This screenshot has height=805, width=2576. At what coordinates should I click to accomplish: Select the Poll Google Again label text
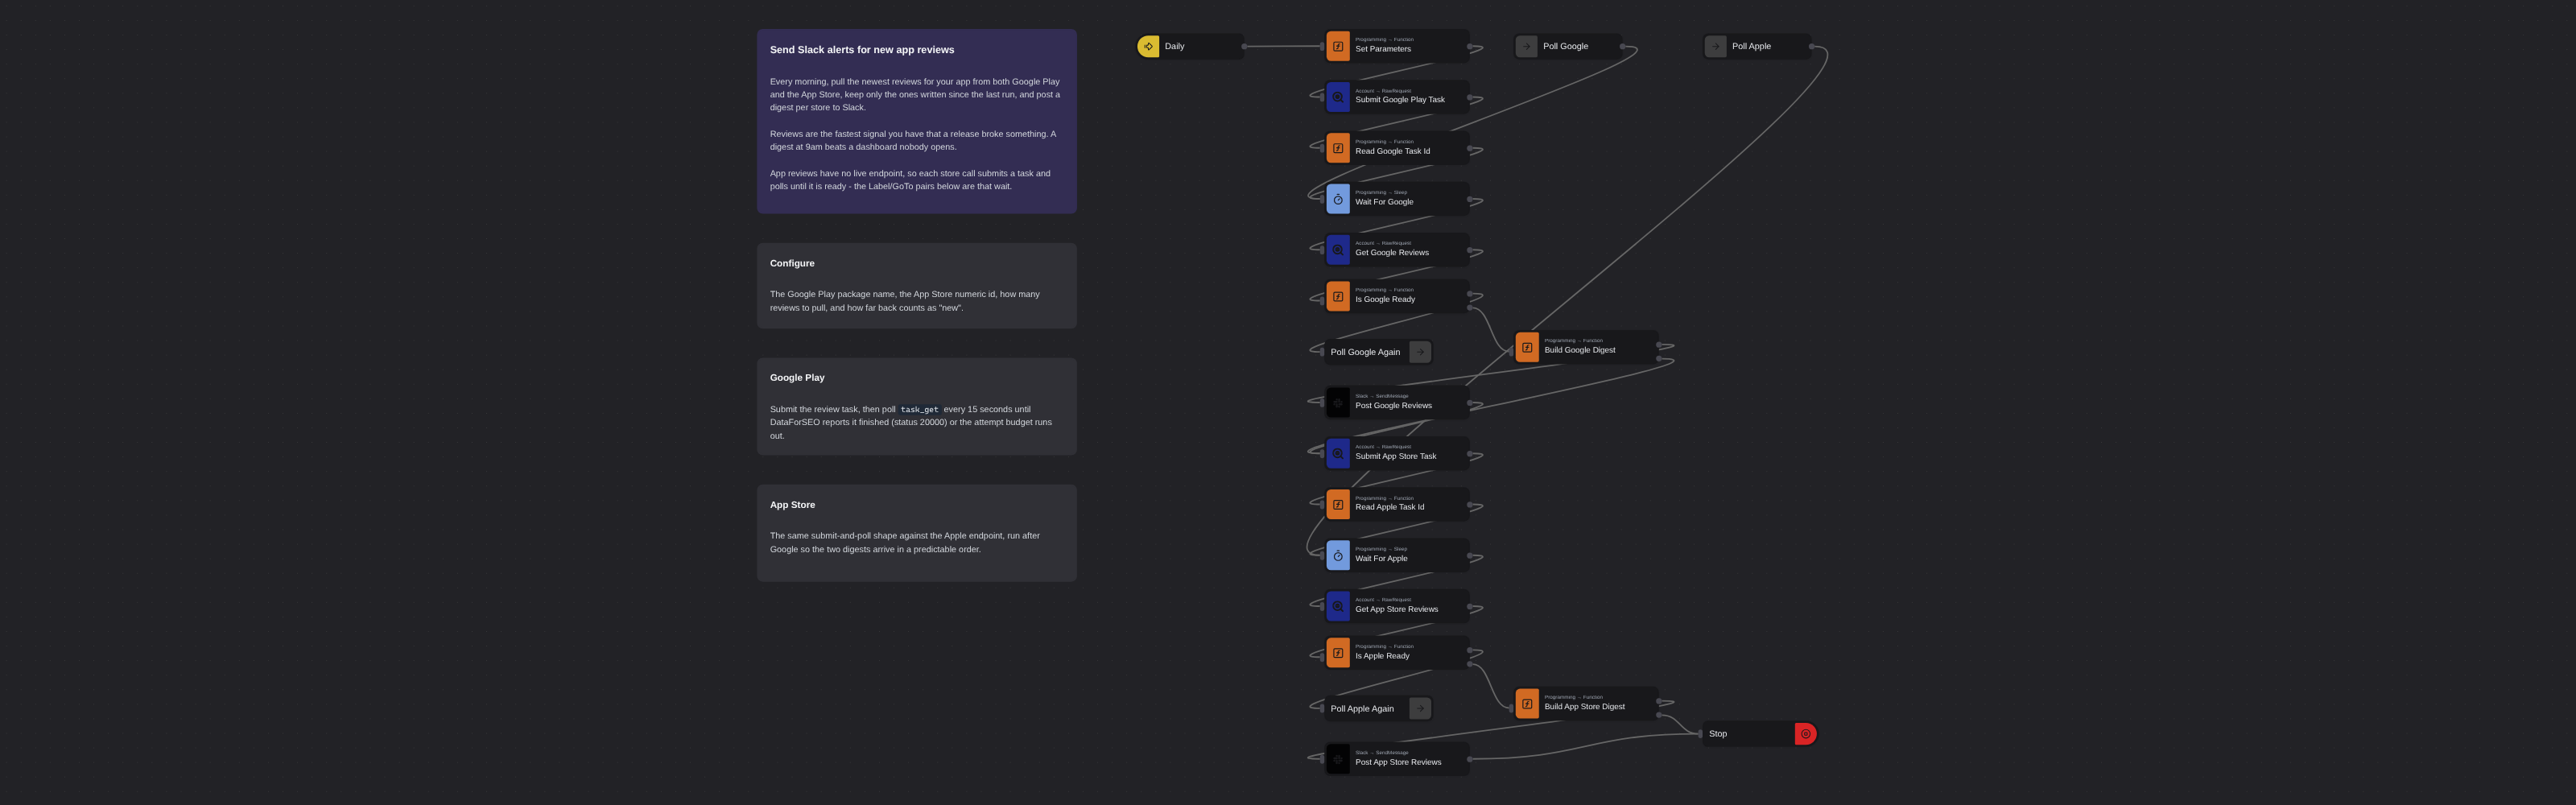[x=1365, y=352]
